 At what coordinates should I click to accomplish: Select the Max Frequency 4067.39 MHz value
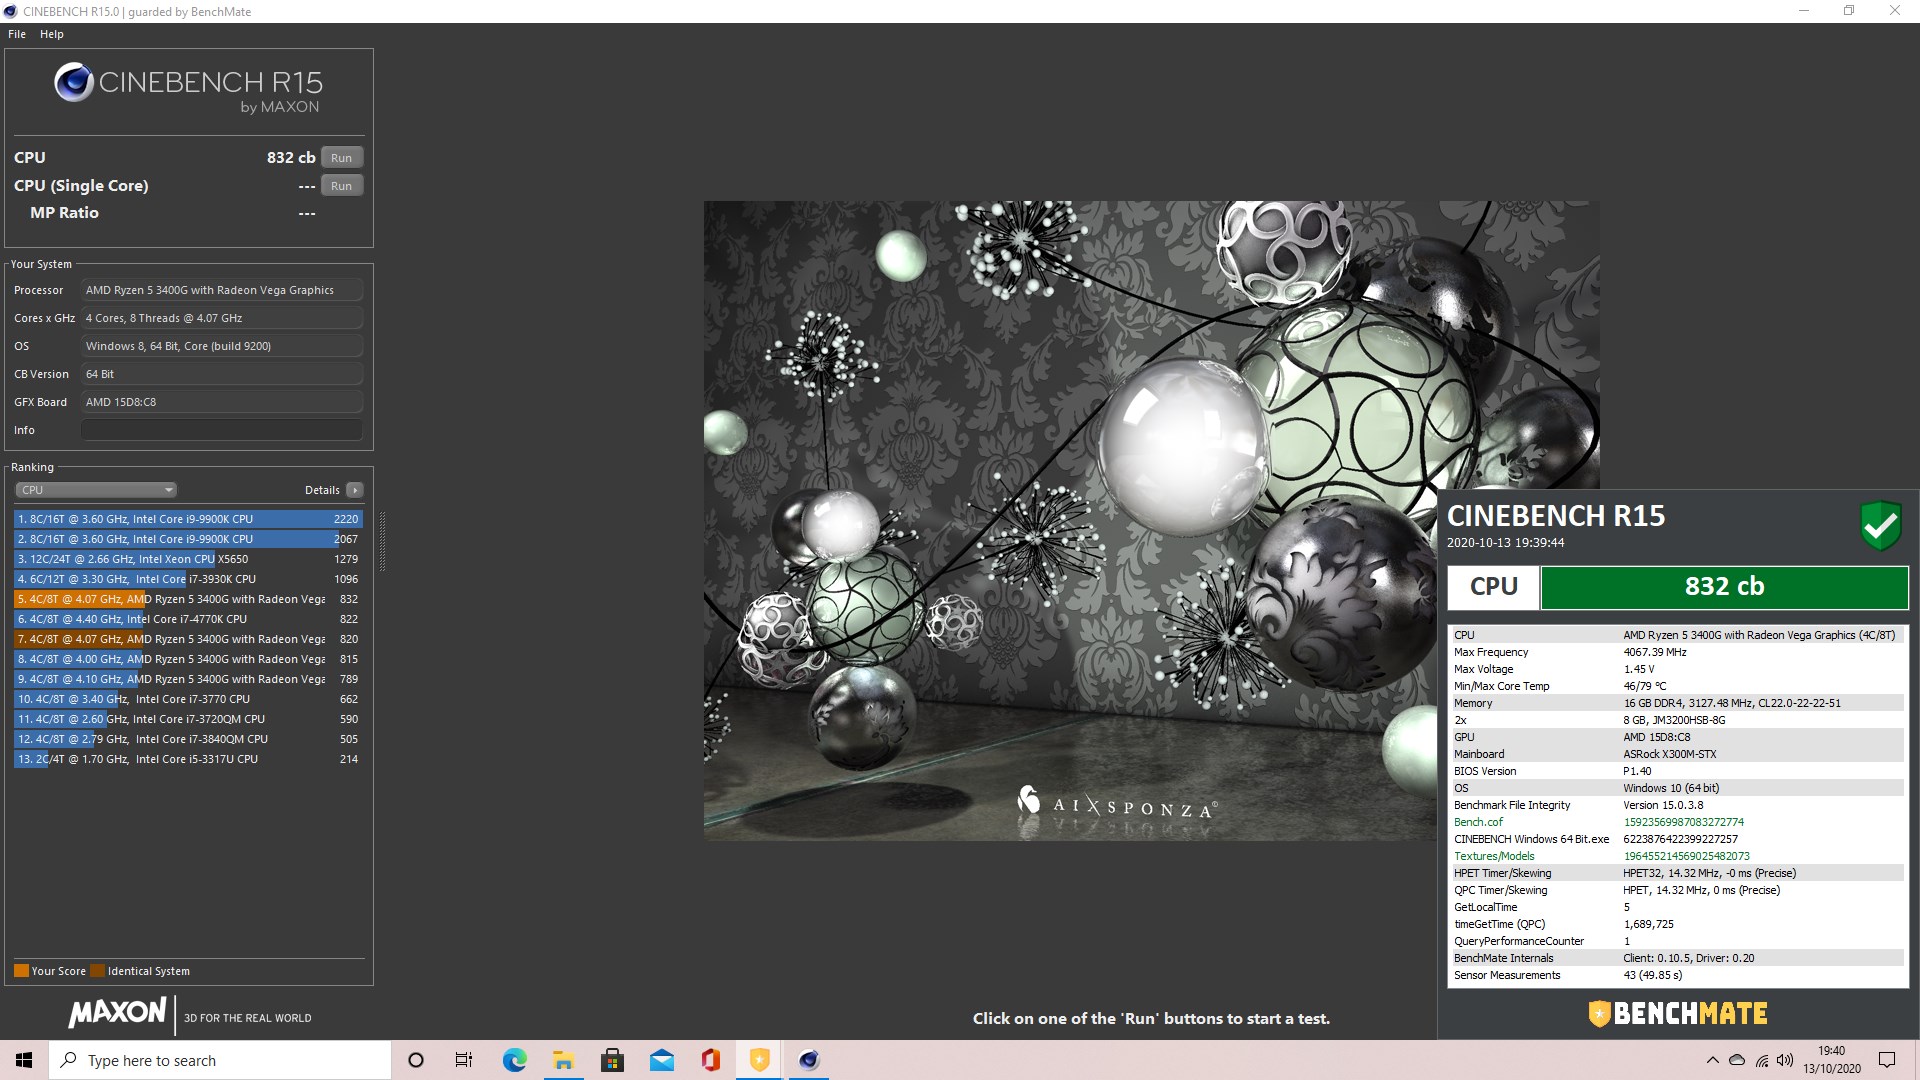(1654, 652)
